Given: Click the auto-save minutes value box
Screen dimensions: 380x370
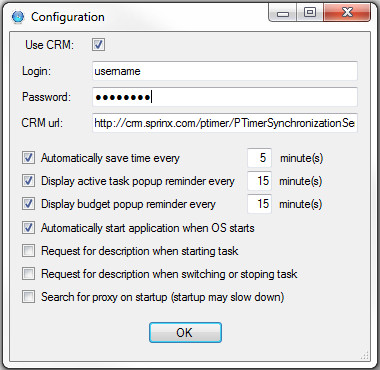Looking at the screenshot, I should coord(259,158).
